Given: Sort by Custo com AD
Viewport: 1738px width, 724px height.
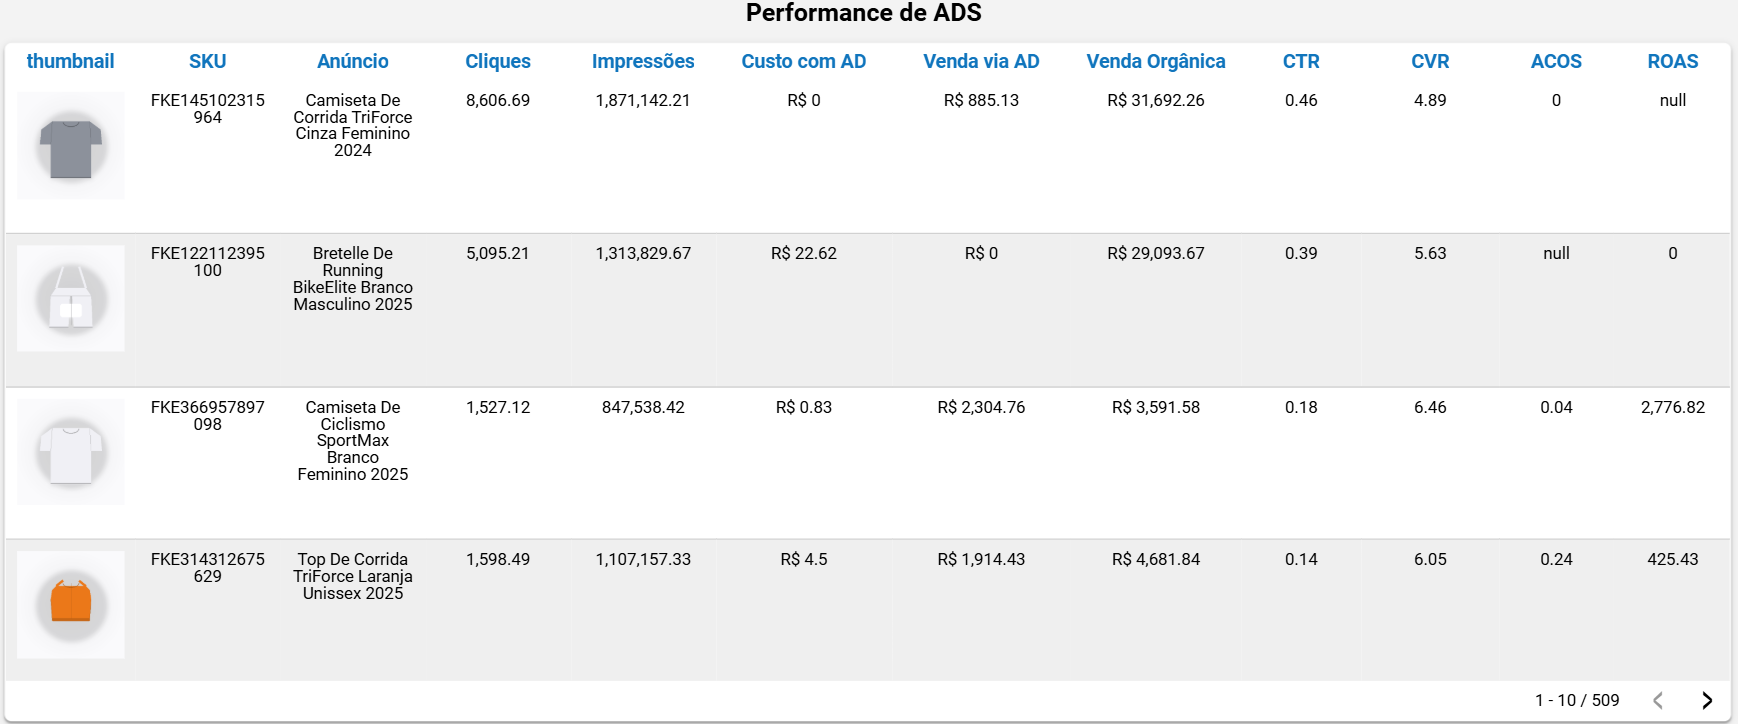Looking at the screenshot, I should [x=804, y=61].
